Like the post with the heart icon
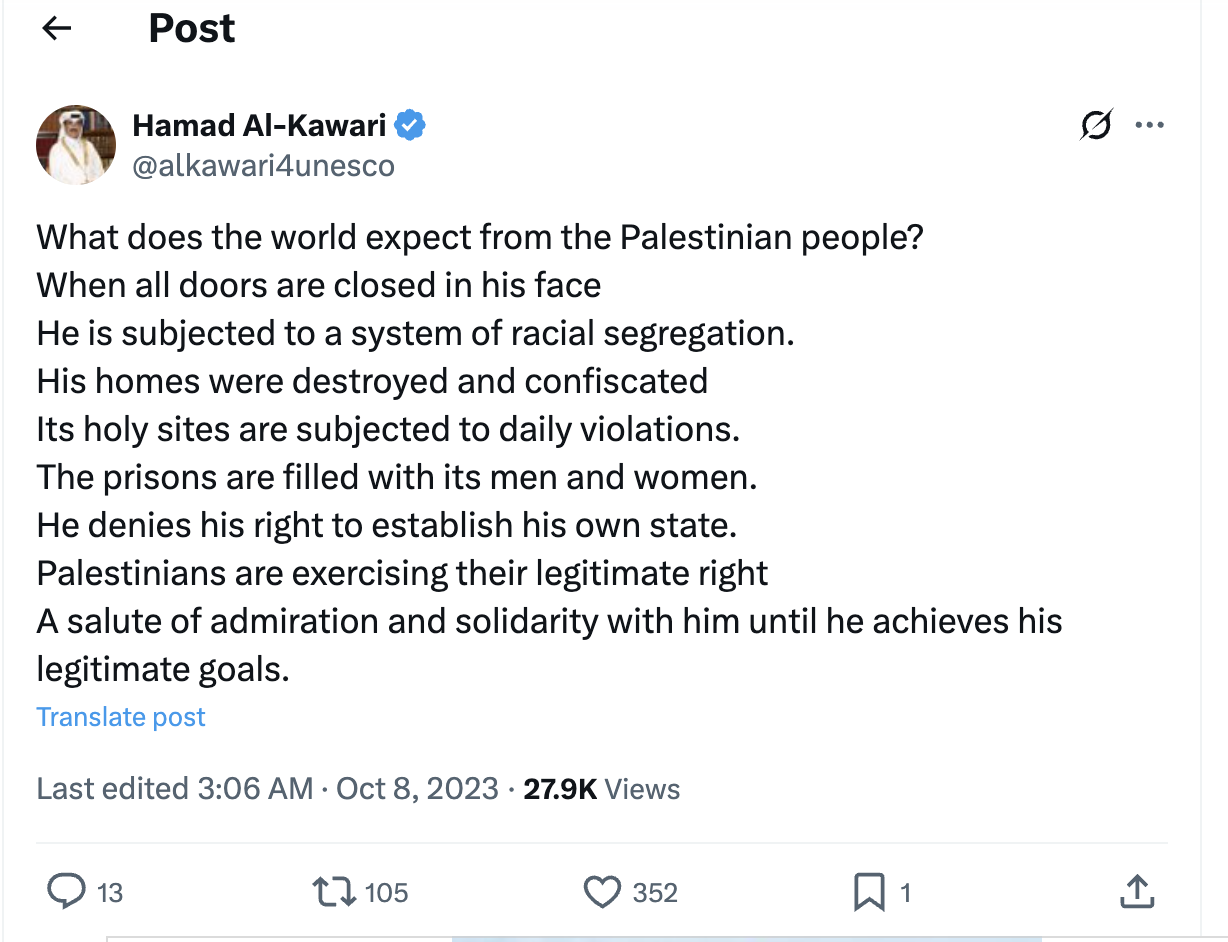1228x942 pixels. (601, 892)
